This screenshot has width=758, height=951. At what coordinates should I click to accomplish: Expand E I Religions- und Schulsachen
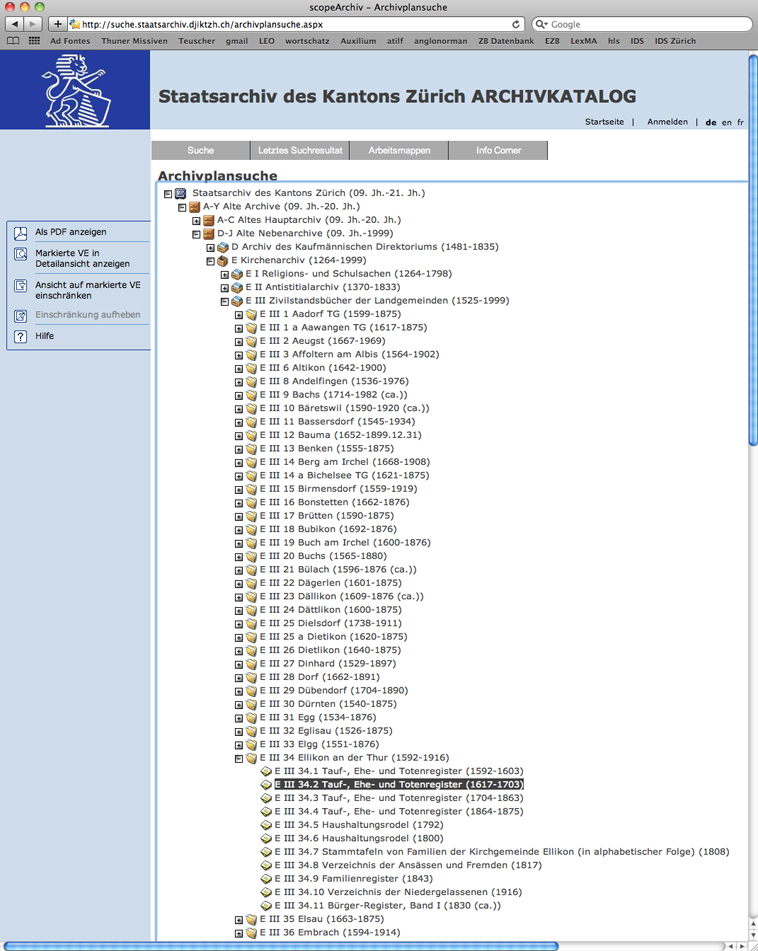point(224,275)
